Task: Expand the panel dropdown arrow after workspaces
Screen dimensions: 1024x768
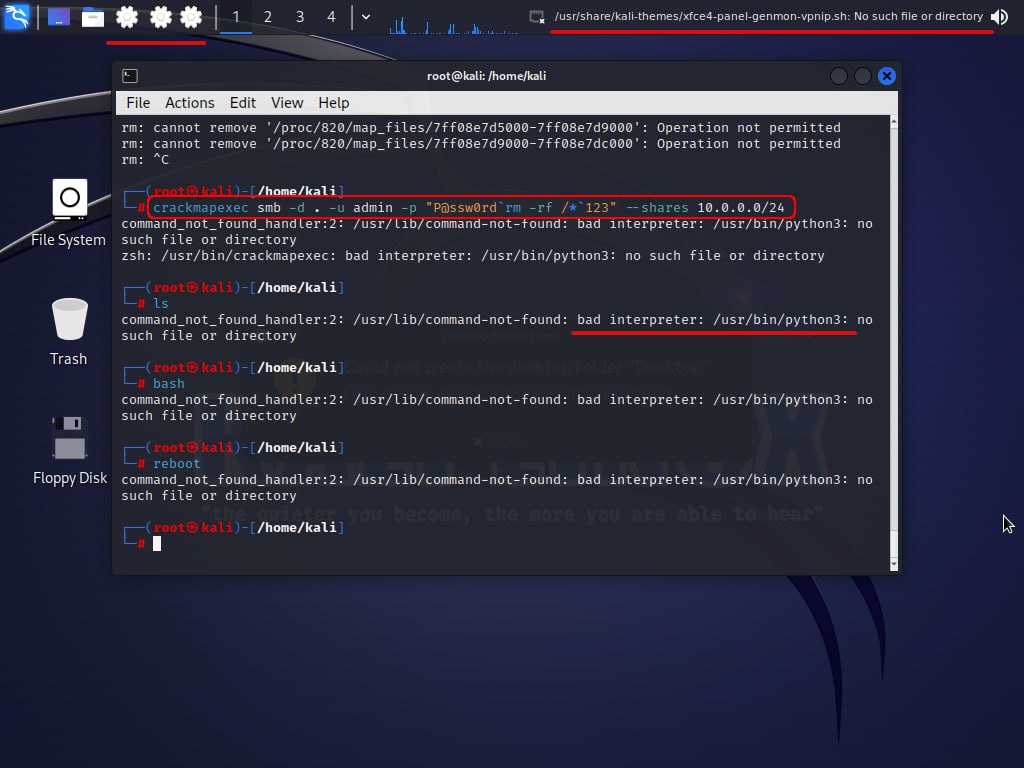Action: (366, 17)
